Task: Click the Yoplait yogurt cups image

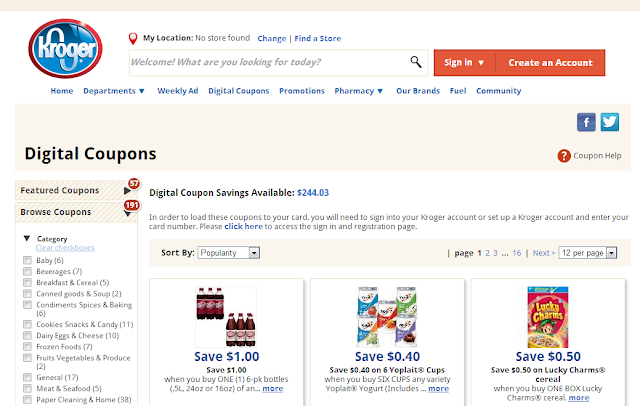Action: click(387, 317)
